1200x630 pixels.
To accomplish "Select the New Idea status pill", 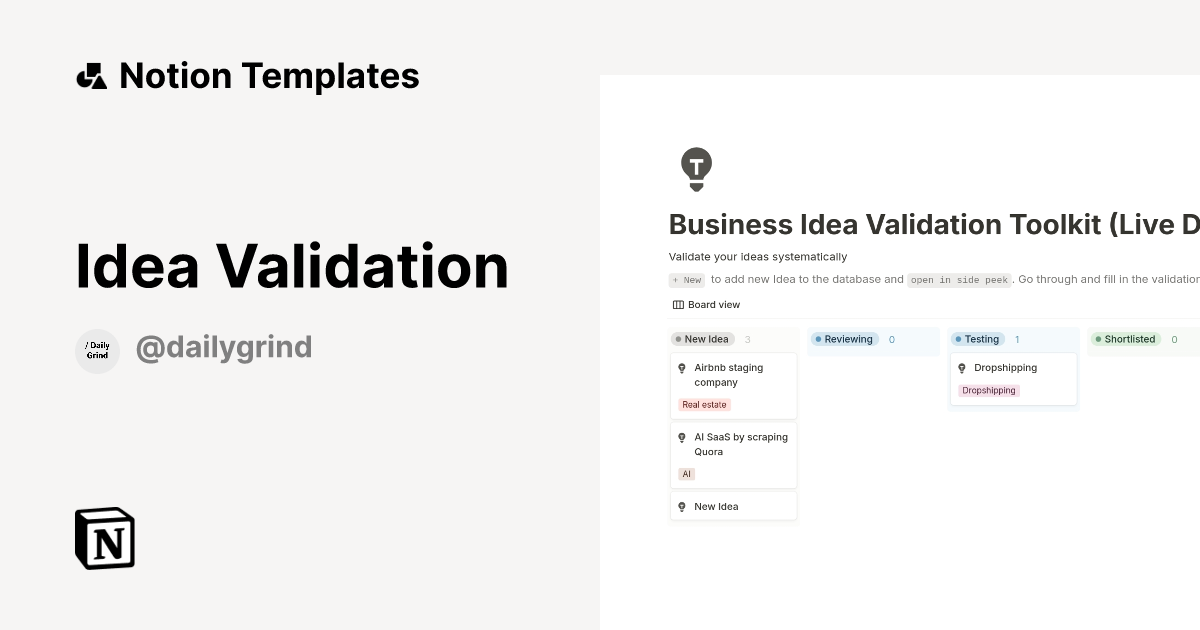I will (x=702, y=339).
